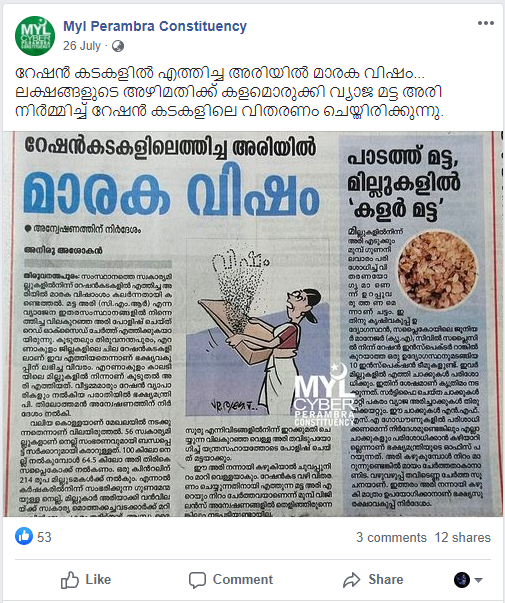
Task: View the 12 shares list
Action: 463,537
